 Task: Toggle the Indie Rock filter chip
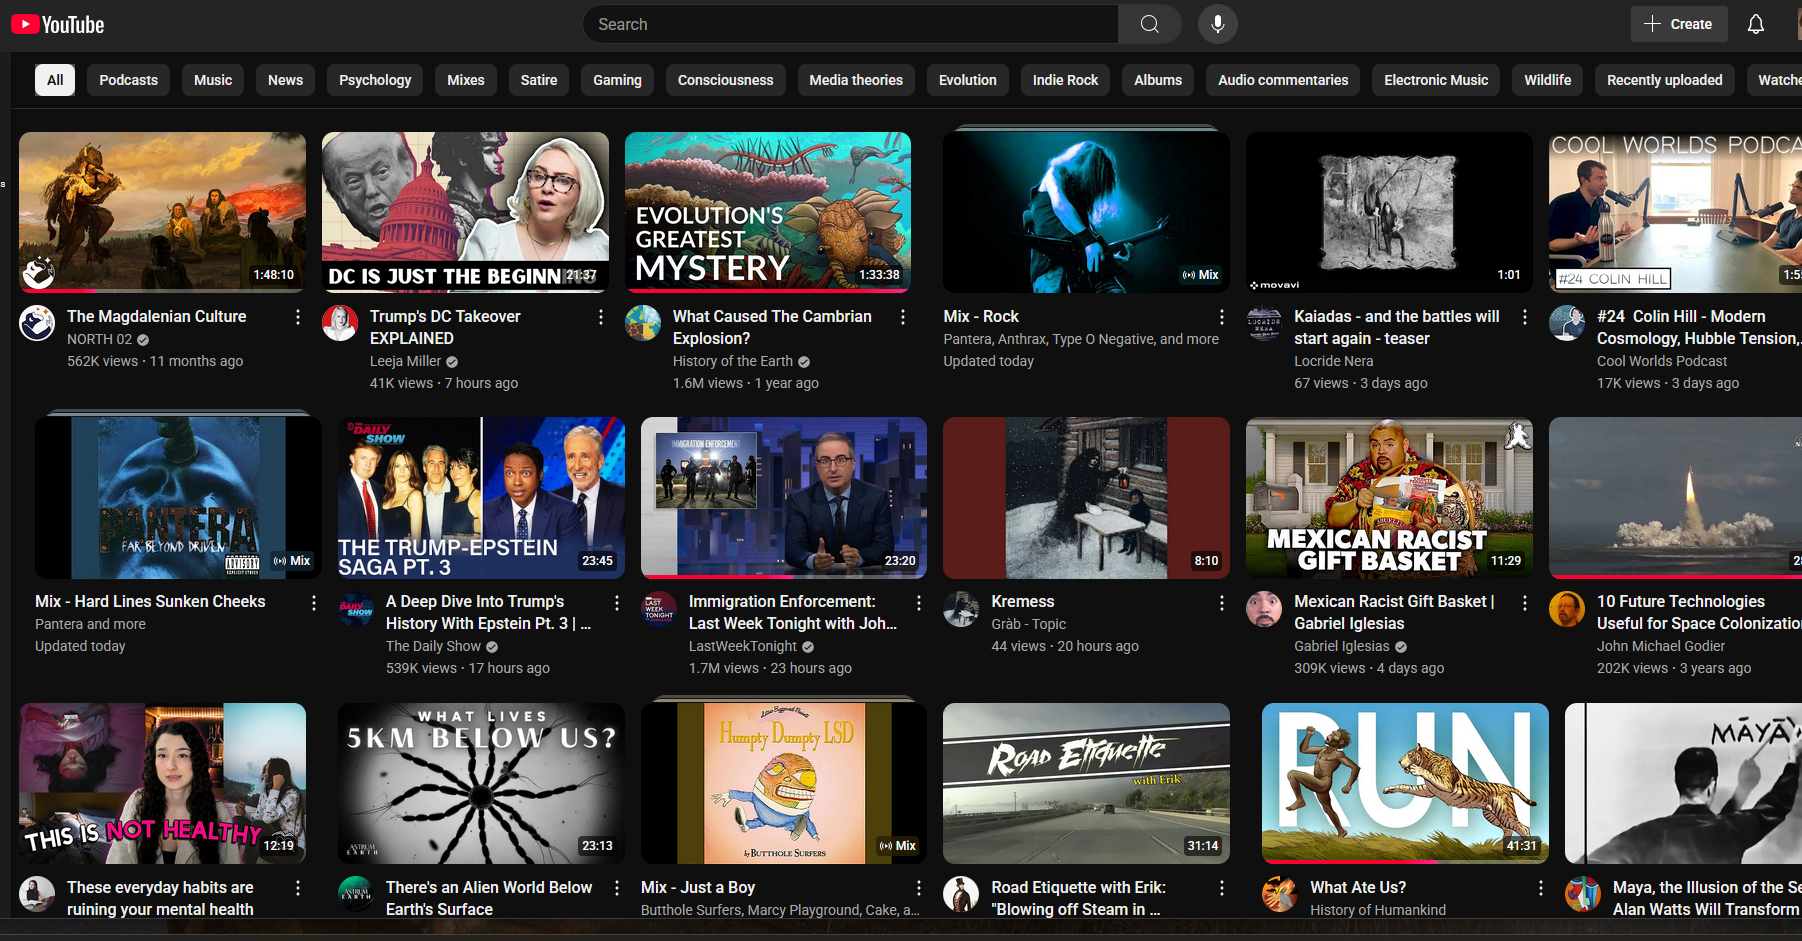pos(1064,80)
